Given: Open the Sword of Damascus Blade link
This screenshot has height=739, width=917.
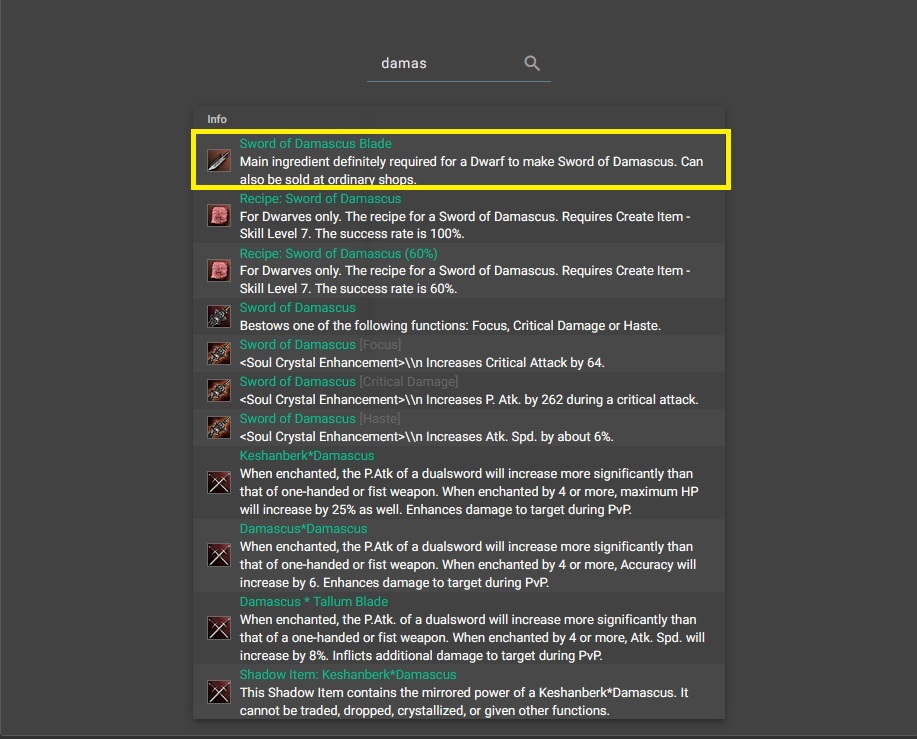Looking at the screenshot, I should pyautogui.click(x=315, y=144).
